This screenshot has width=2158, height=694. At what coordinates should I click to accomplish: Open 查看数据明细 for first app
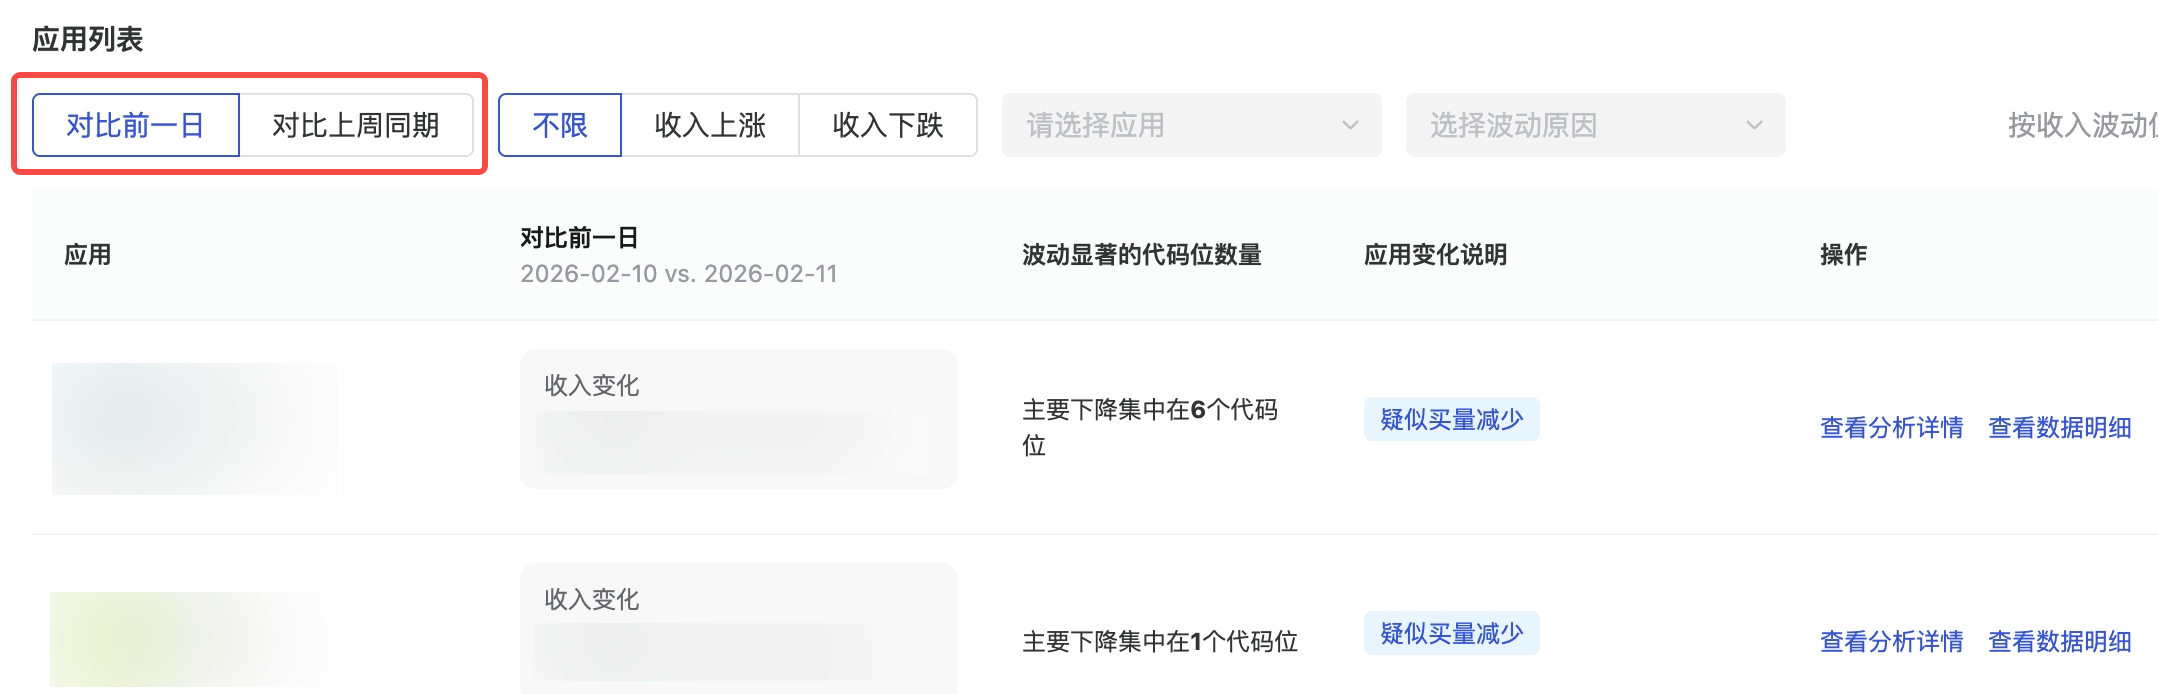(x=2059, y=428)
